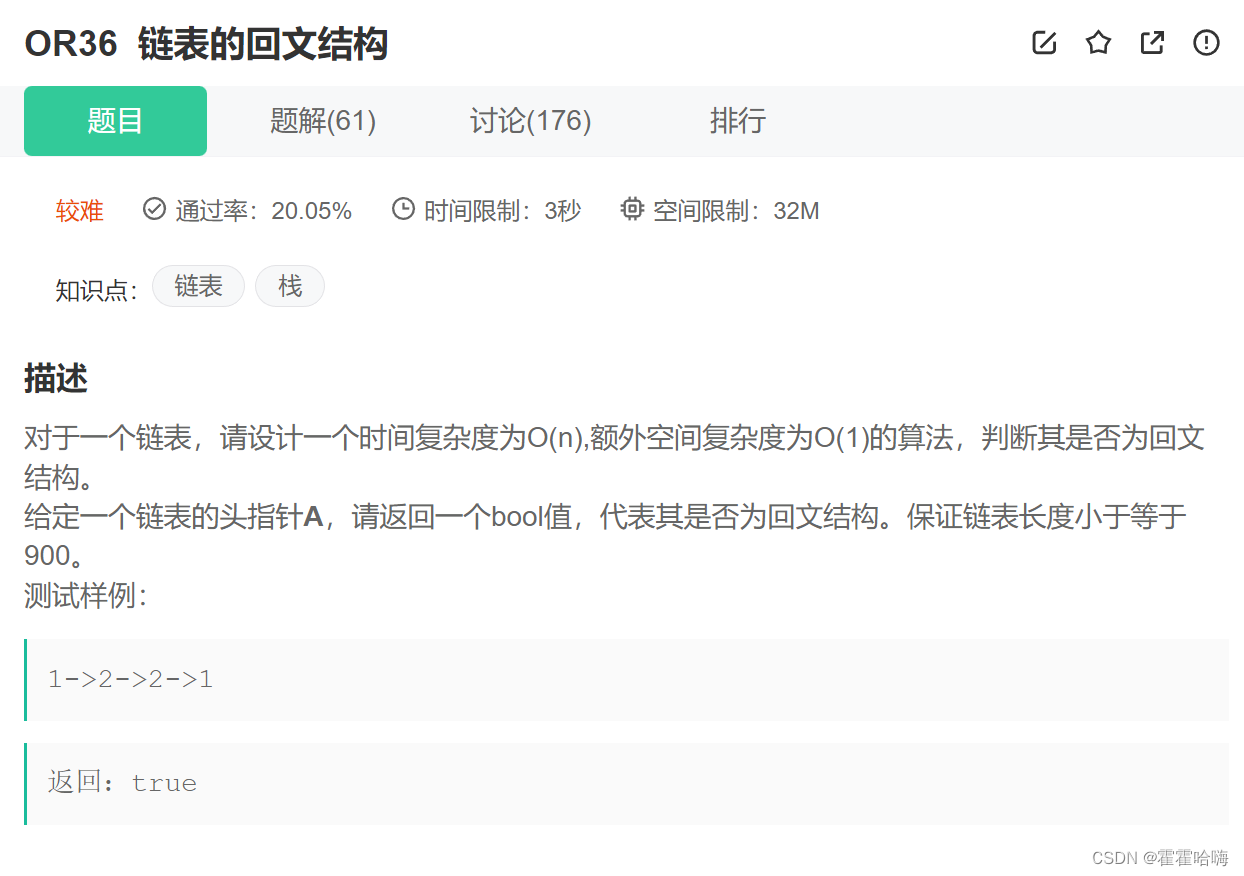Open the 题解(61) tab
Viewport: 1244px width, 876px height.
tap(323, 121)
